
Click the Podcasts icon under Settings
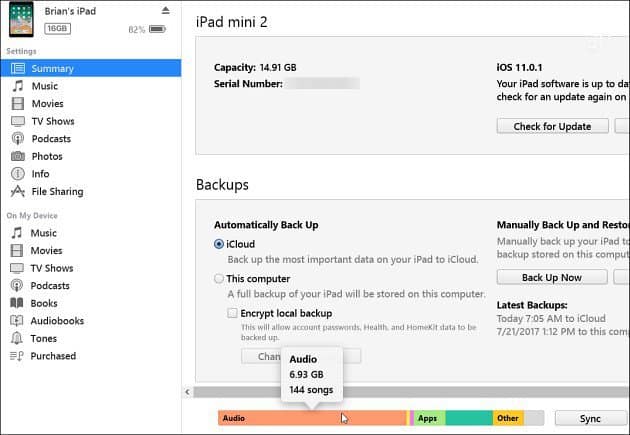pos(17,139)
